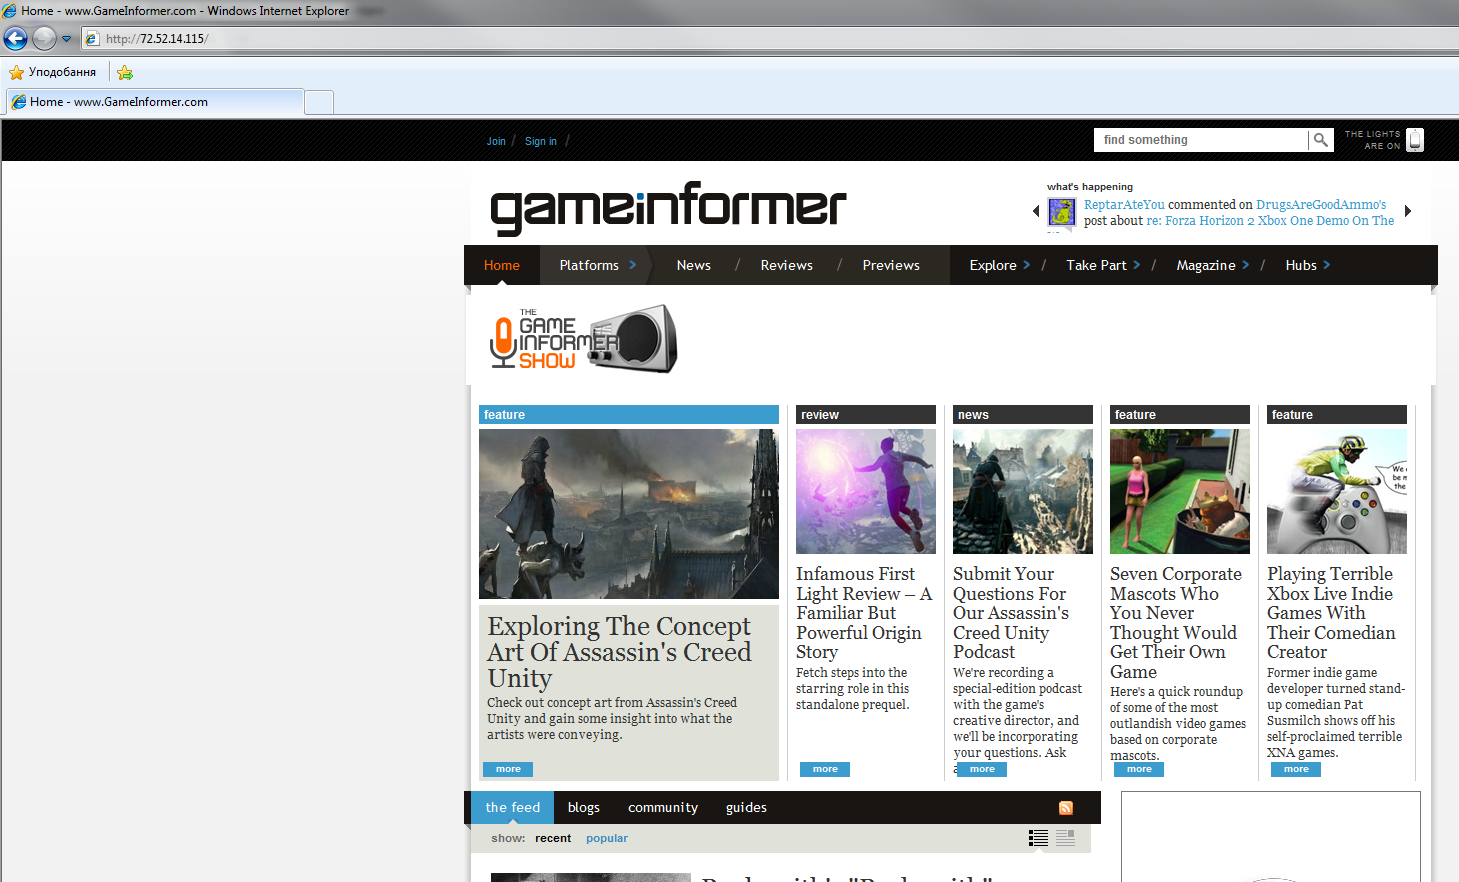The width and height of the screenshot is (1459, 882).
Task: Open Playing Terrible Xbox Live Indie headline
Action: (x=1331, y=613)
